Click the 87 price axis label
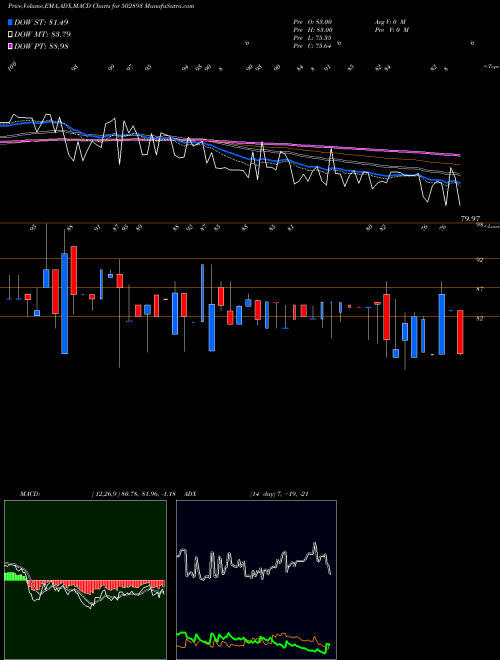500x660 pixels. [479, 289]
